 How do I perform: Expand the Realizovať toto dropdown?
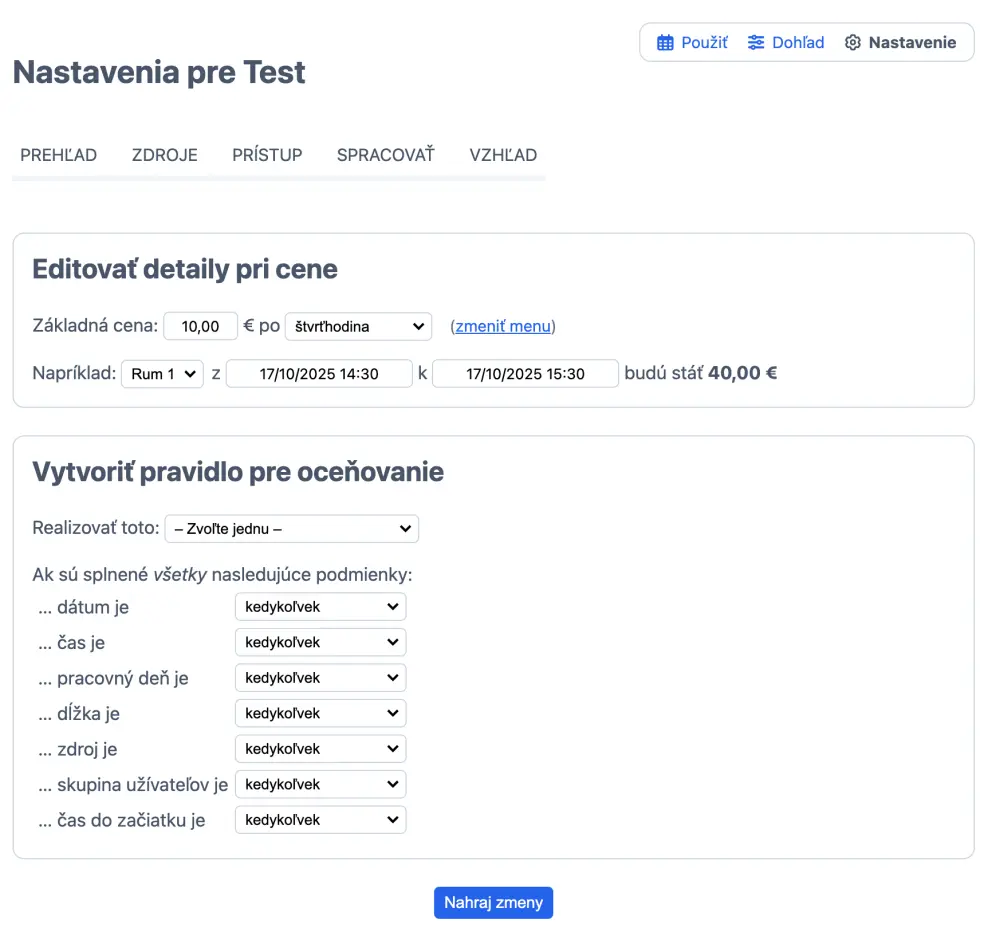point(291,529)
